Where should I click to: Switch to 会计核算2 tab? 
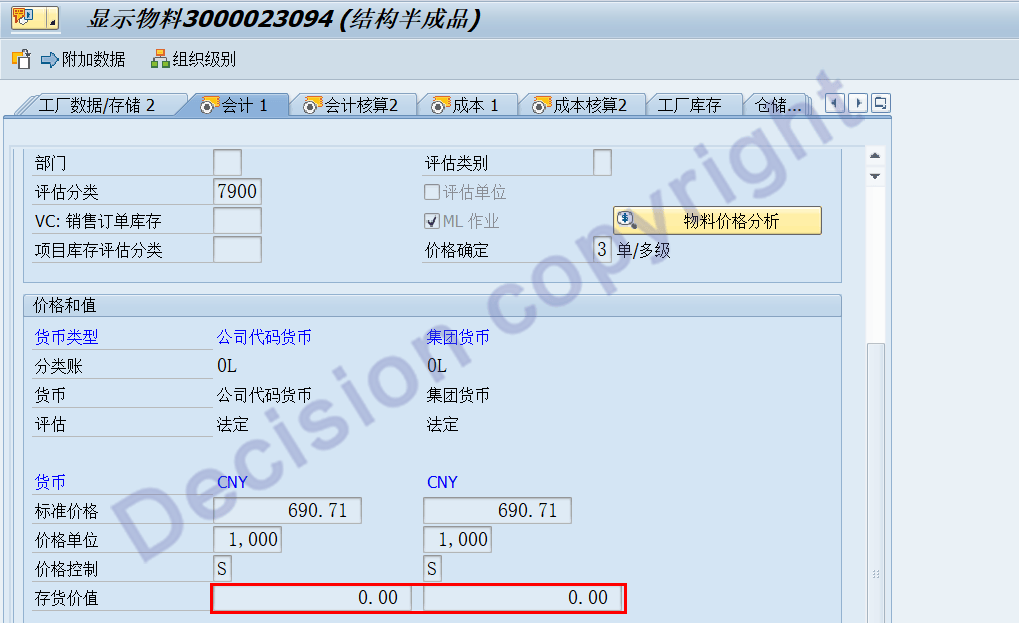point(351,105)
